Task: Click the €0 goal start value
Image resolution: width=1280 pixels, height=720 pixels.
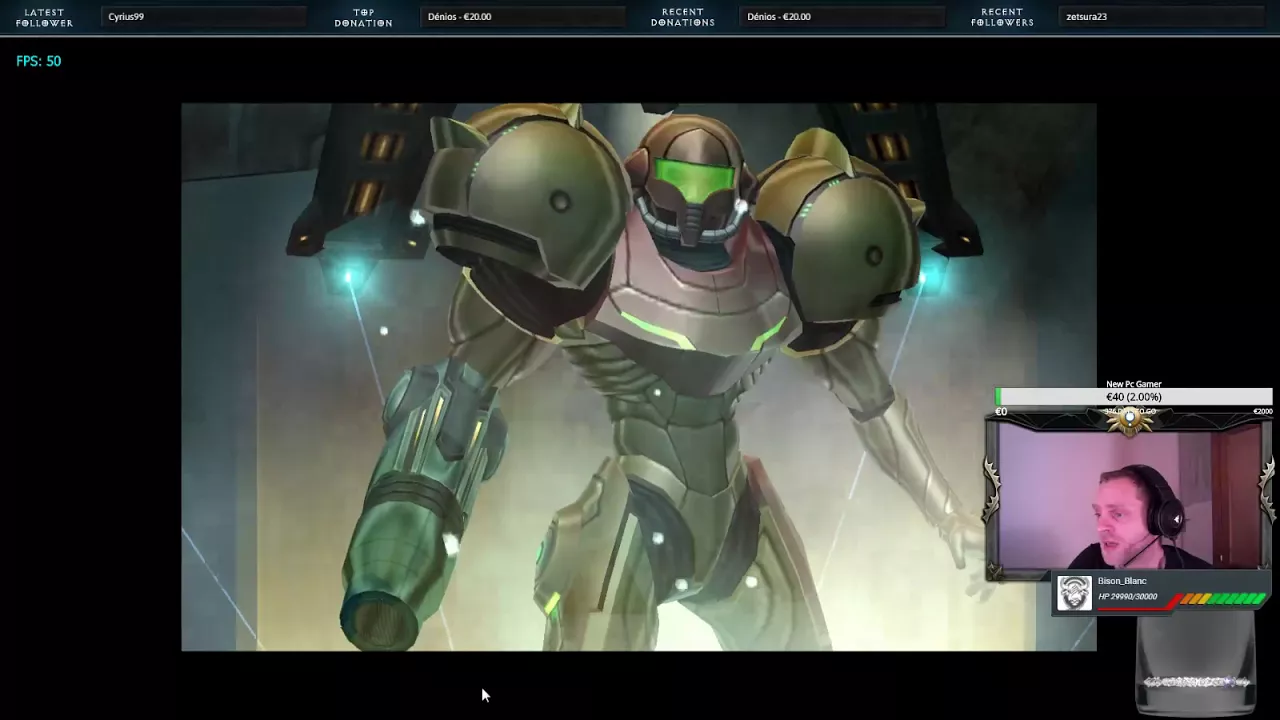Action: [x=1001, y=412]
